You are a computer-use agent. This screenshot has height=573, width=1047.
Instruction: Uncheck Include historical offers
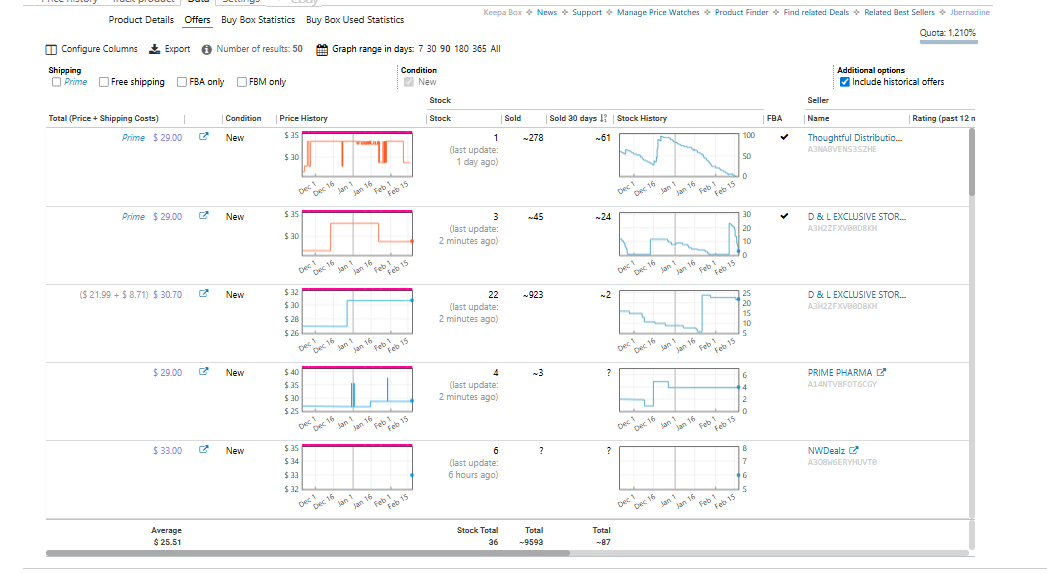[x=845, y=82]
